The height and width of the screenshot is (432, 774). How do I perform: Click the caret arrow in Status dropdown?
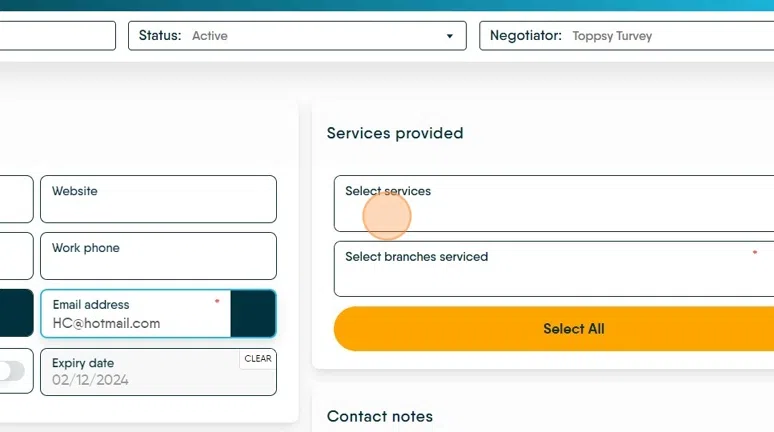click(x=450, y=36)
